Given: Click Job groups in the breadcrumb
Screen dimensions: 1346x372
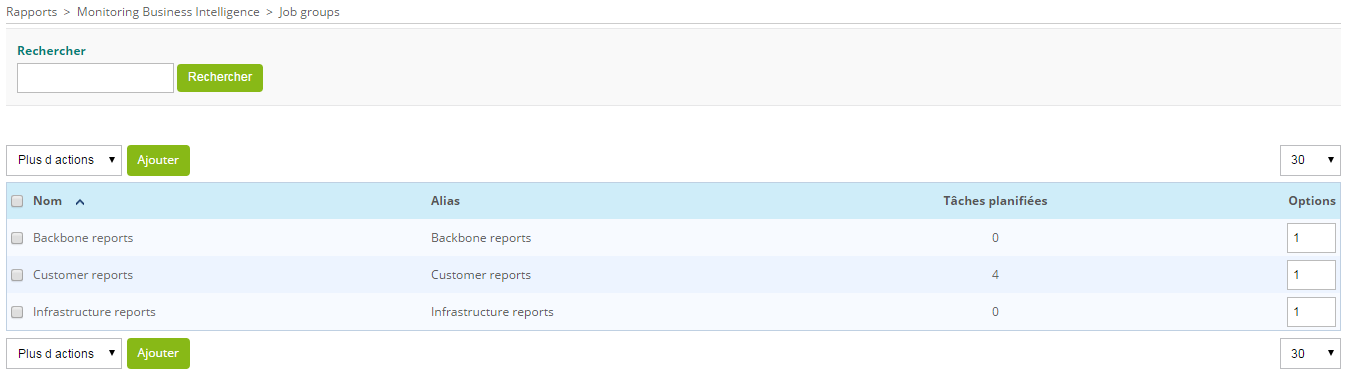Looking at the screenshot, I should (310, 12).
